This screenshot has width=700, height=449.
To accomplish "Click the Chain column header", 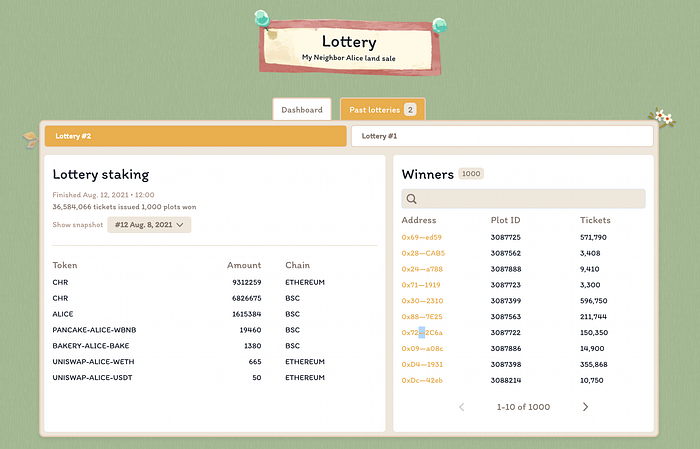I will point(297,265).
